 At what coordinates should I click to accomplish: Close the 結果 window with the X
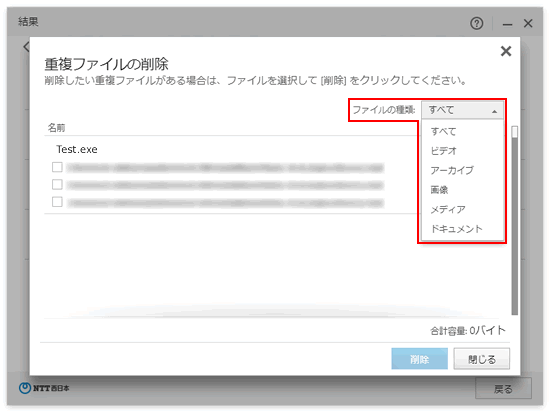(528, 23)
